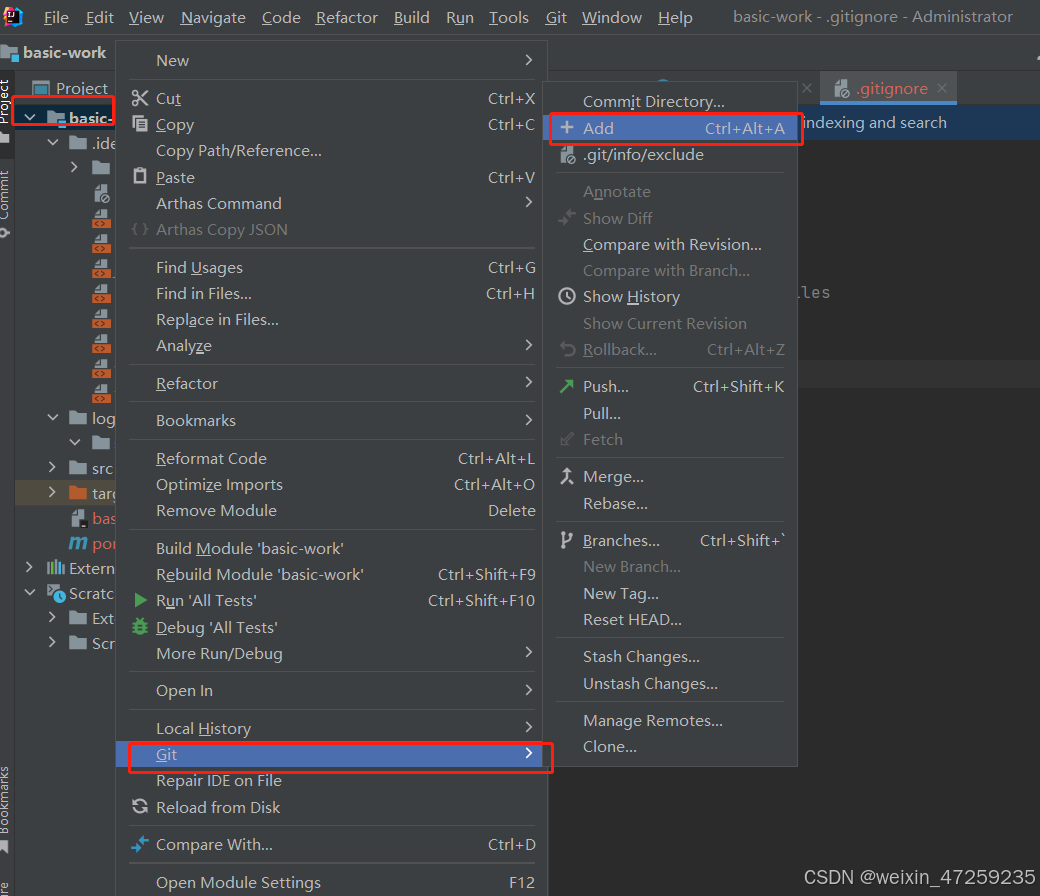Viewport: 1040px width, 896px height.
Task: Choose Add in the Git submenu
Action: [671, 129]
